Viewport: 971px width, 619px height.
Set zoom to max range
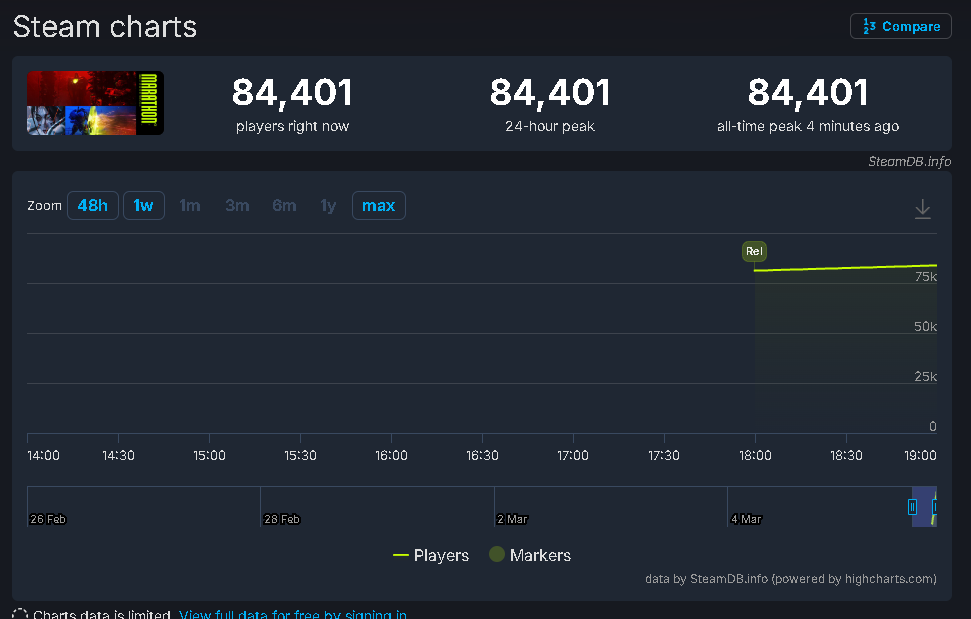(x=378, y=206)
